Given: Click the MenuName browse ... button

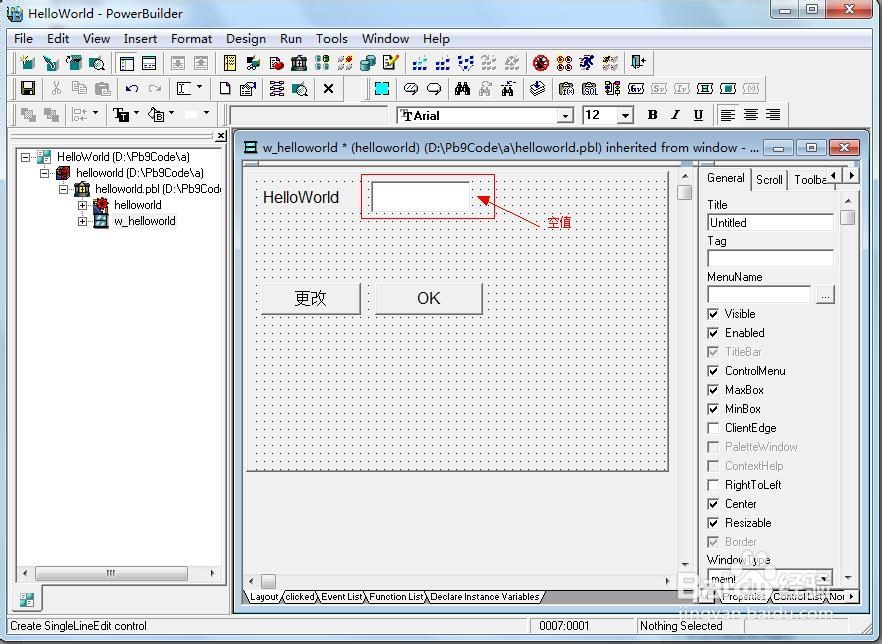Looking at the screenshot, I should tap(825, 295).
